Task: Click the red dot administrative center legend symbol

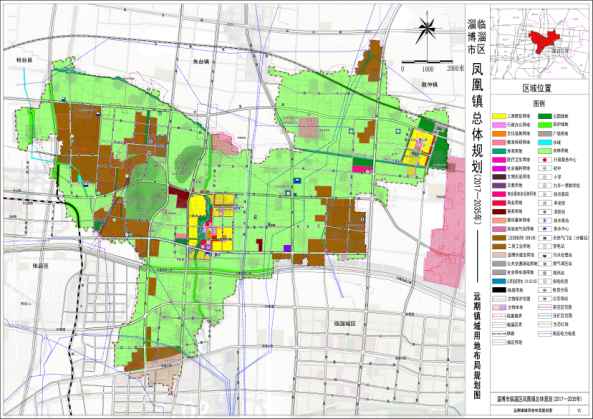Action: click(545, 159)
